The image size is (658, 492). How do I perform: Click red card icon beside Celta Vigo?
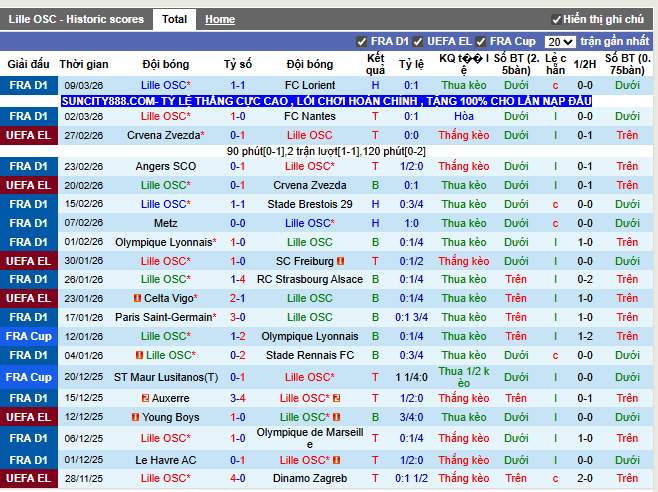coord(137,298)
